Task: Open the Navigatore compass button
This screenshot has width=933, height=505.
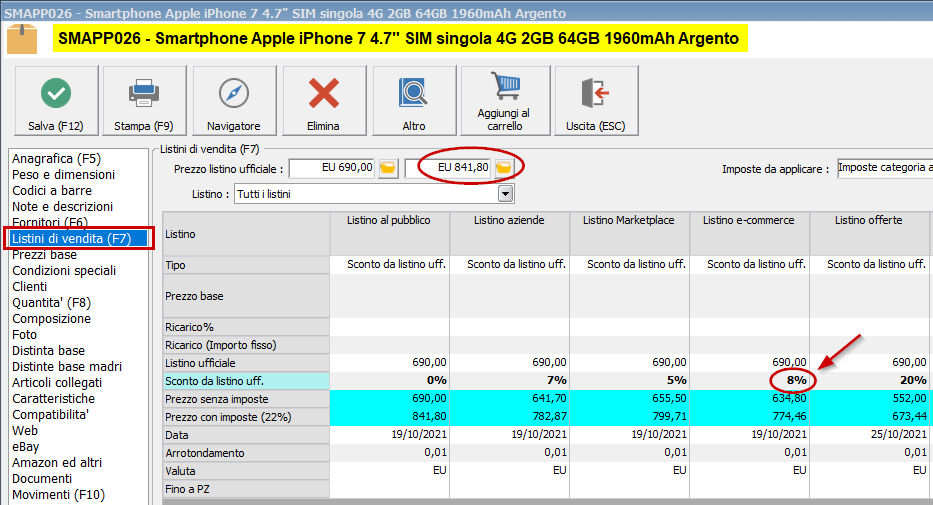Action: pos(234,101)
